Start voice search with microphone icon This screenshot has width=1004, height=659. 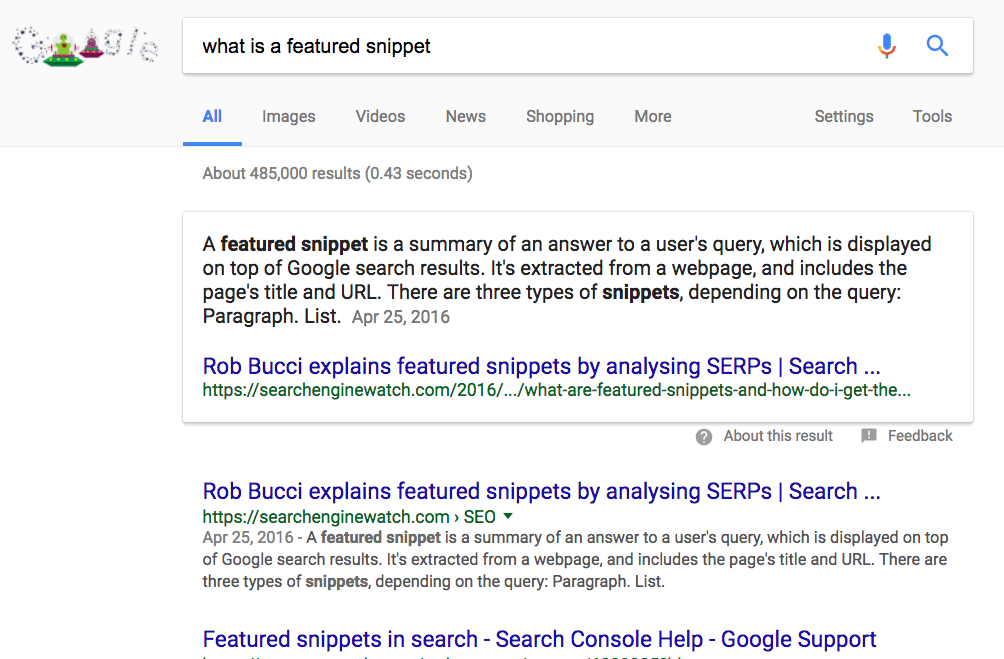887,46
